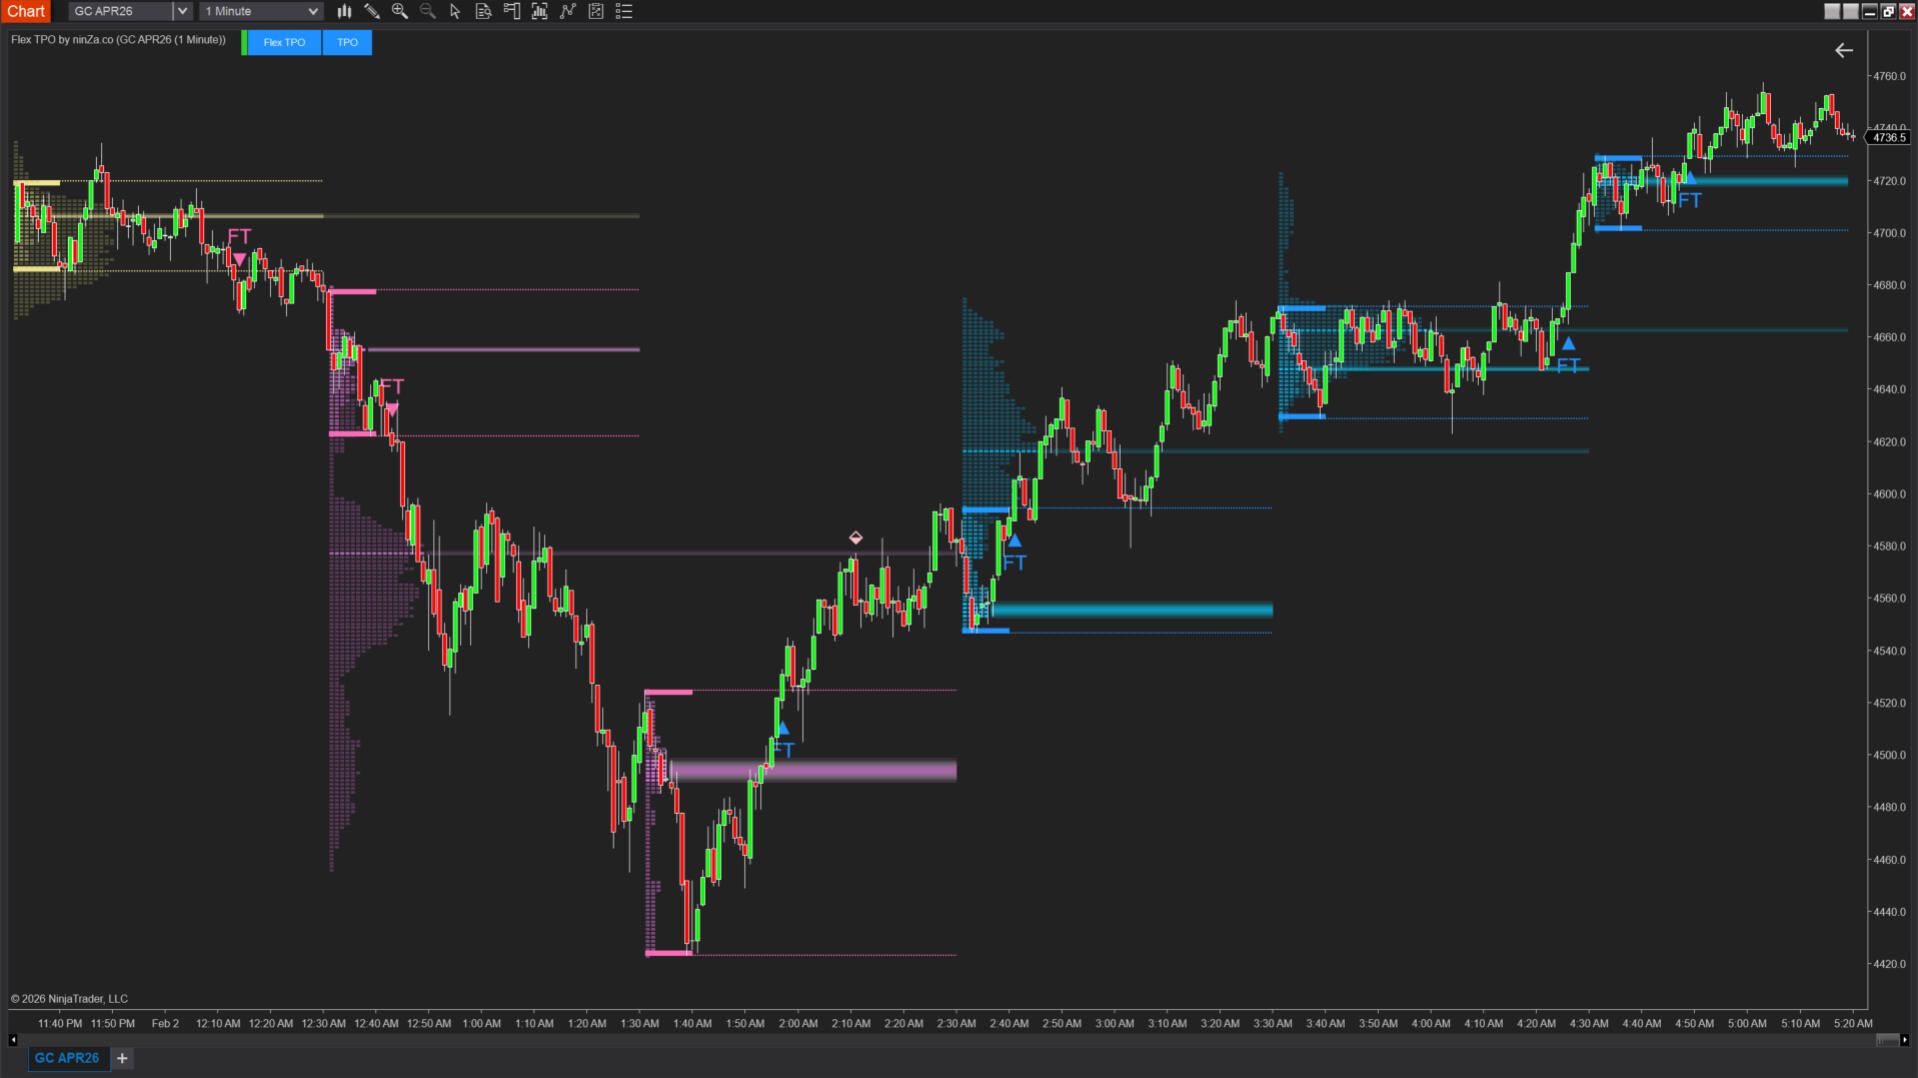Toggle the green indicator status bar
Image resolution: width=1918 pixels, height=1078 pixels.
coord(244,42)
